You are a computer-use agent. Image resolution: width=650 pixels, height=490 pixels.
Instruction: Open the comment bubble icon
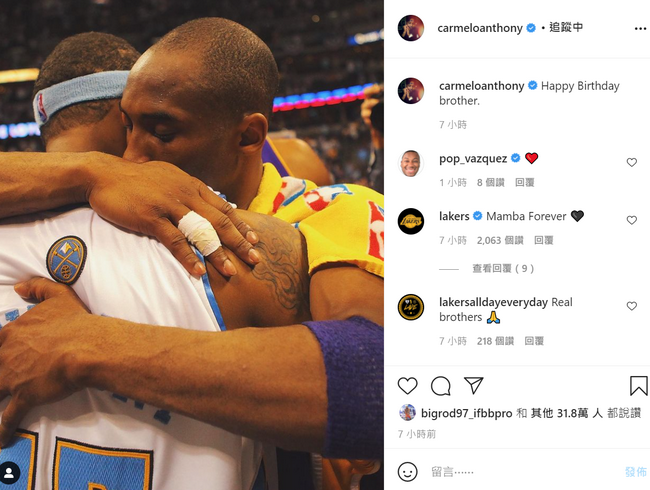point(441,386)
